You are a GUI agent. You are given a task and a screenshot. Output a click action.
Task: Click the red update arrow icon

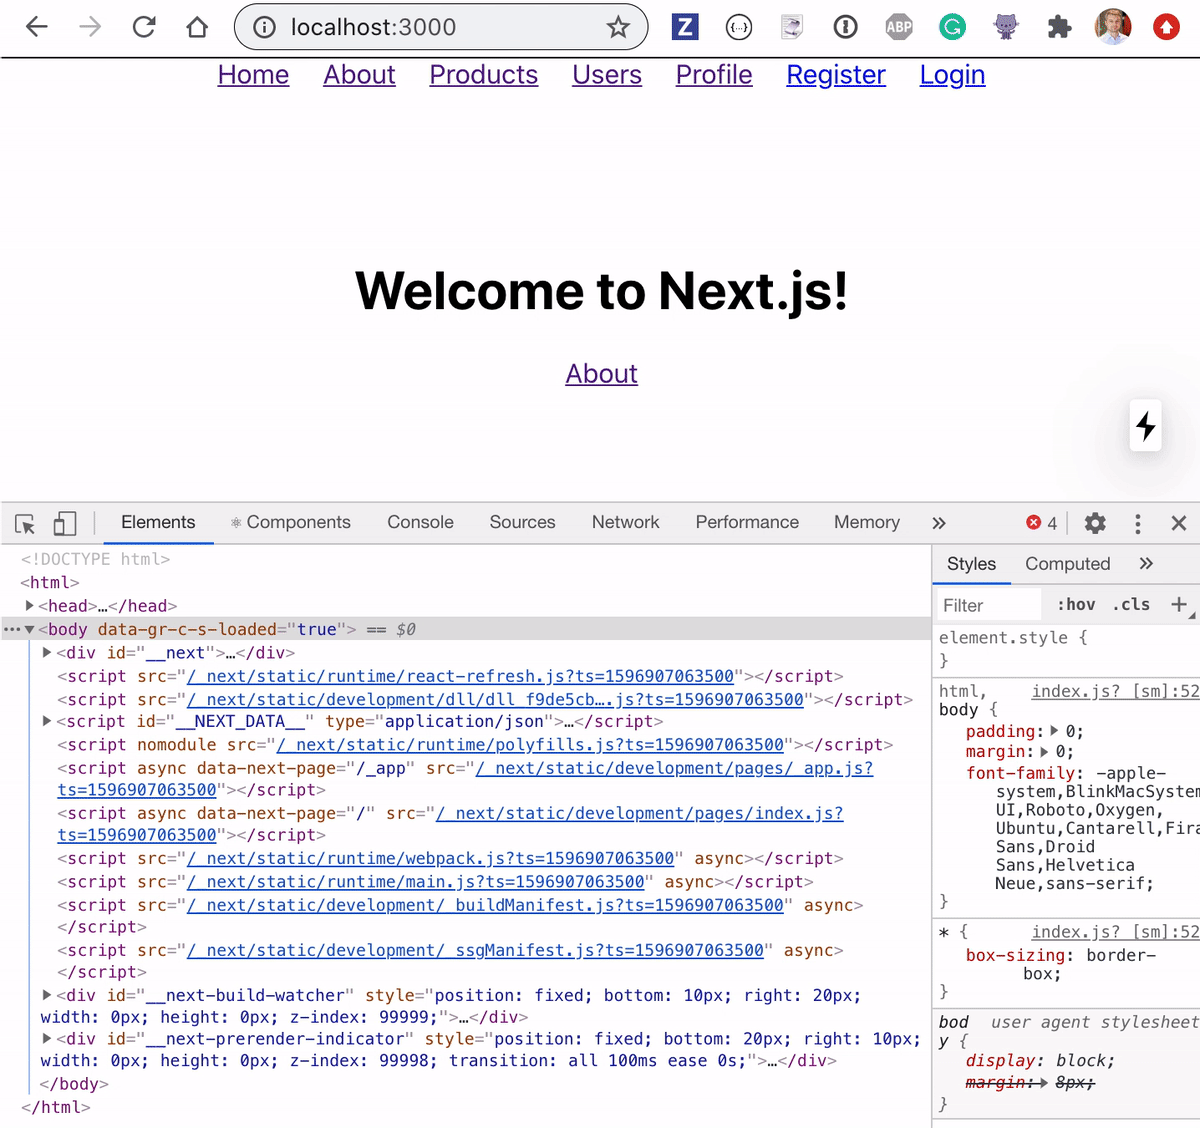point(1166,27)
